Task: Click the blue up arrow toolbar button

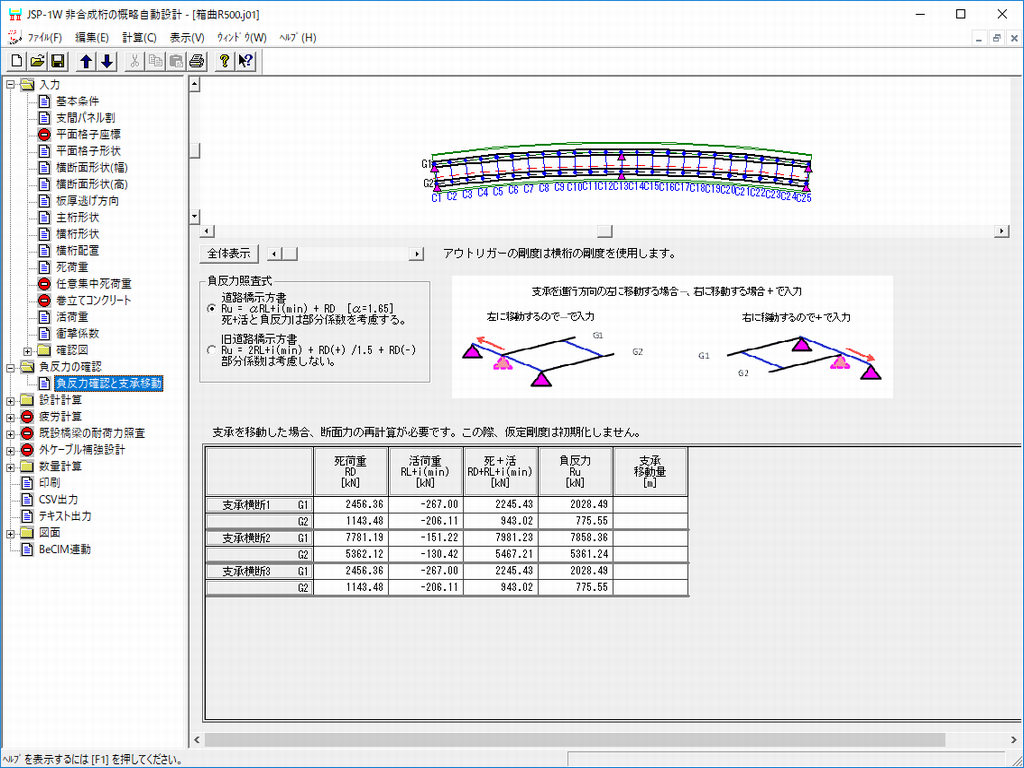Action: click(87, 61)
